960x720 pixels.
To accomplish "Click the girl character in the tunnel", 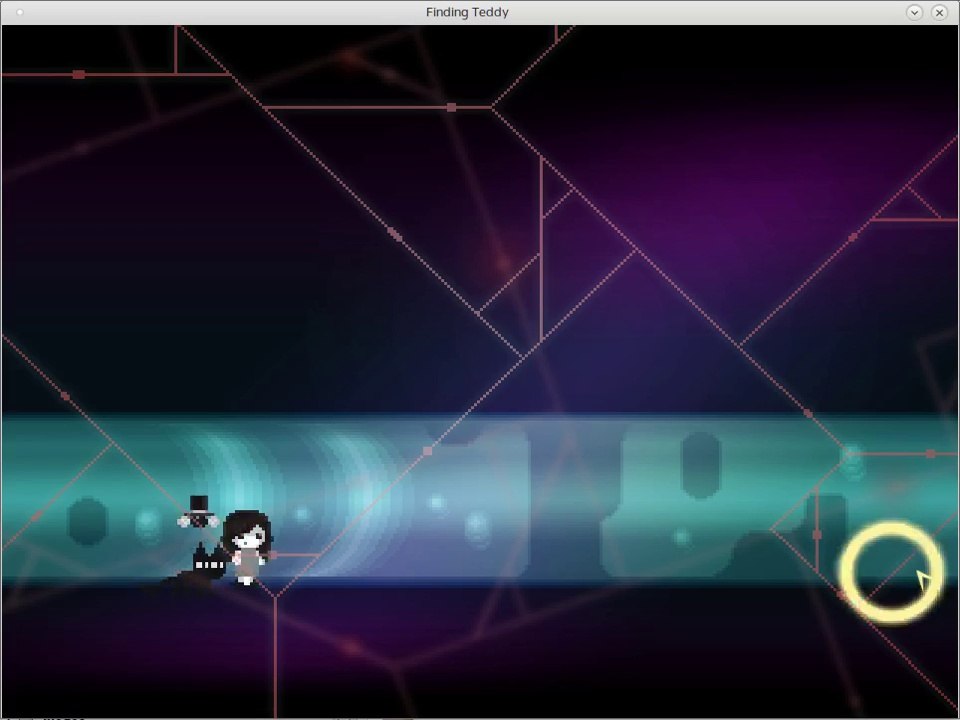I will point(247,547).
